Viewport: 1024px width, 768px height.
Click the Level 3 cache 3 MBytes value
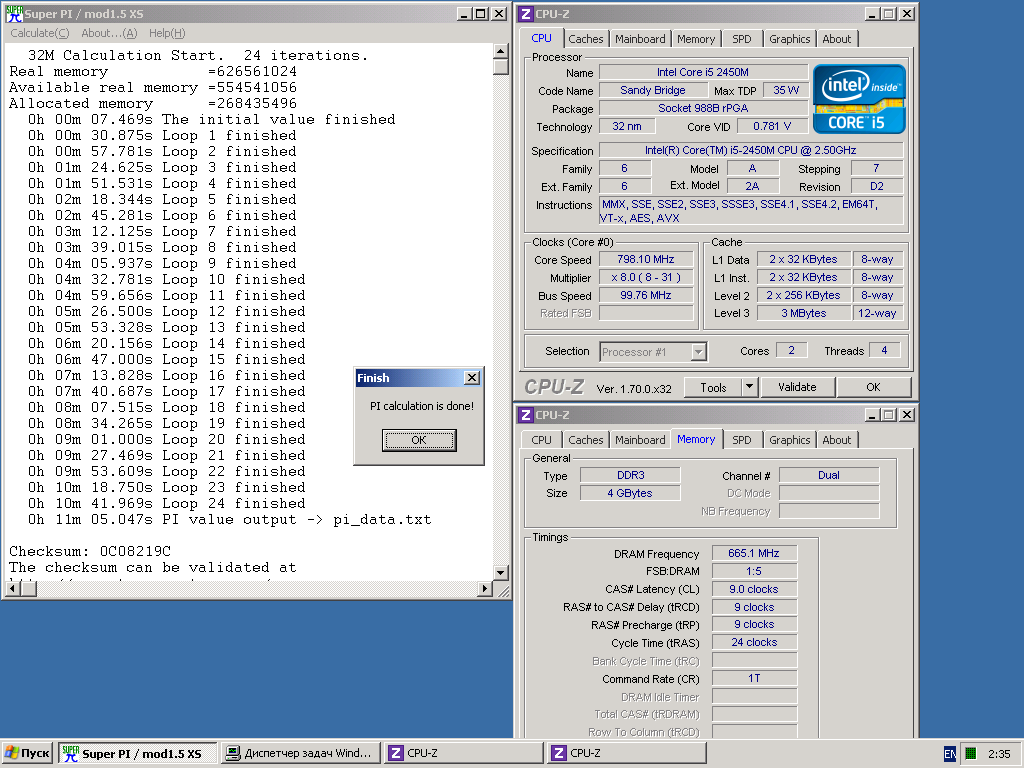point(804,313)
